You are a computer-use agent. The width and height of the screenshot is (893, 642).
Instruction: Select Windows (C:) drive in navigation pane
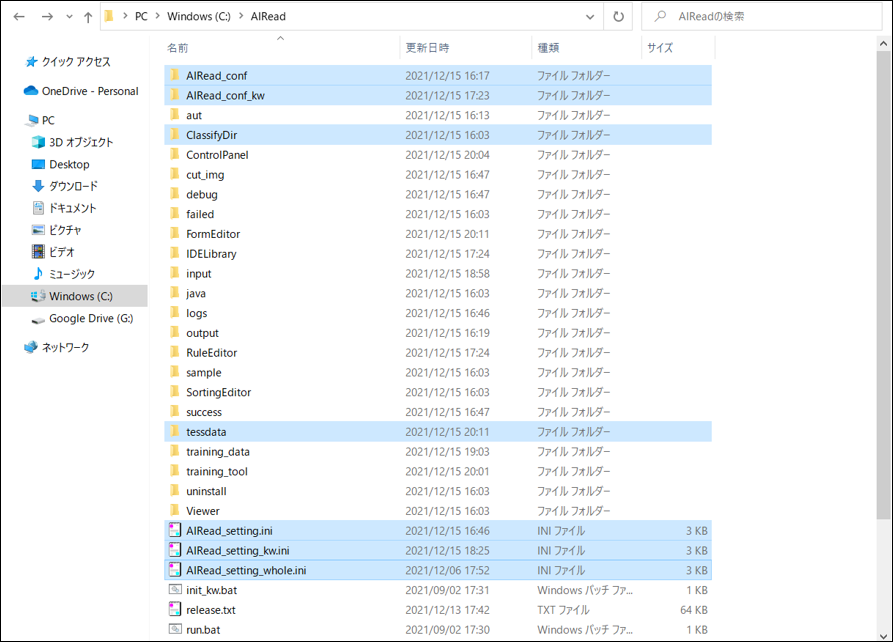click(75, 296)
